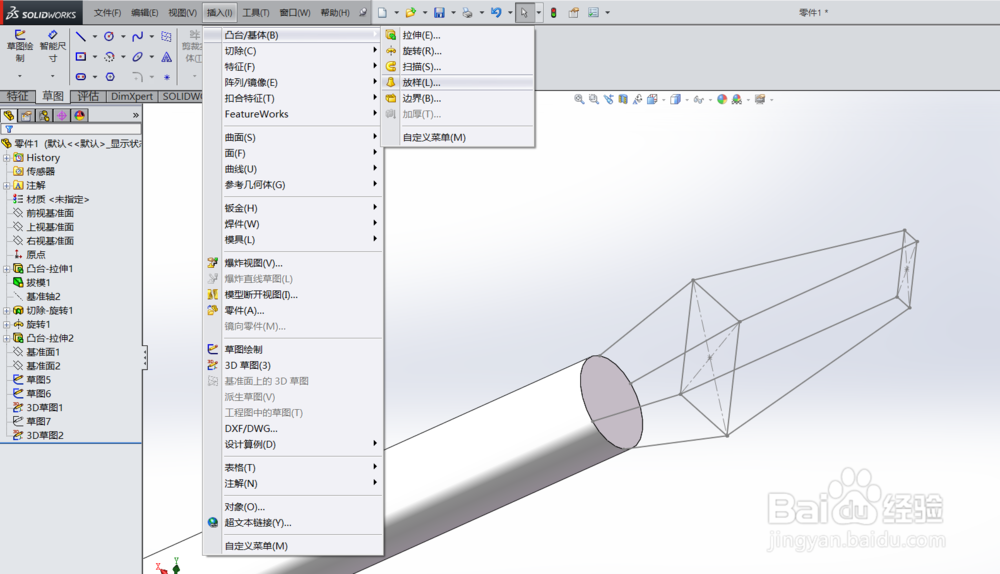
Task: Open the dropdown arrow beside Spline tool
Action: pos(152,36)
